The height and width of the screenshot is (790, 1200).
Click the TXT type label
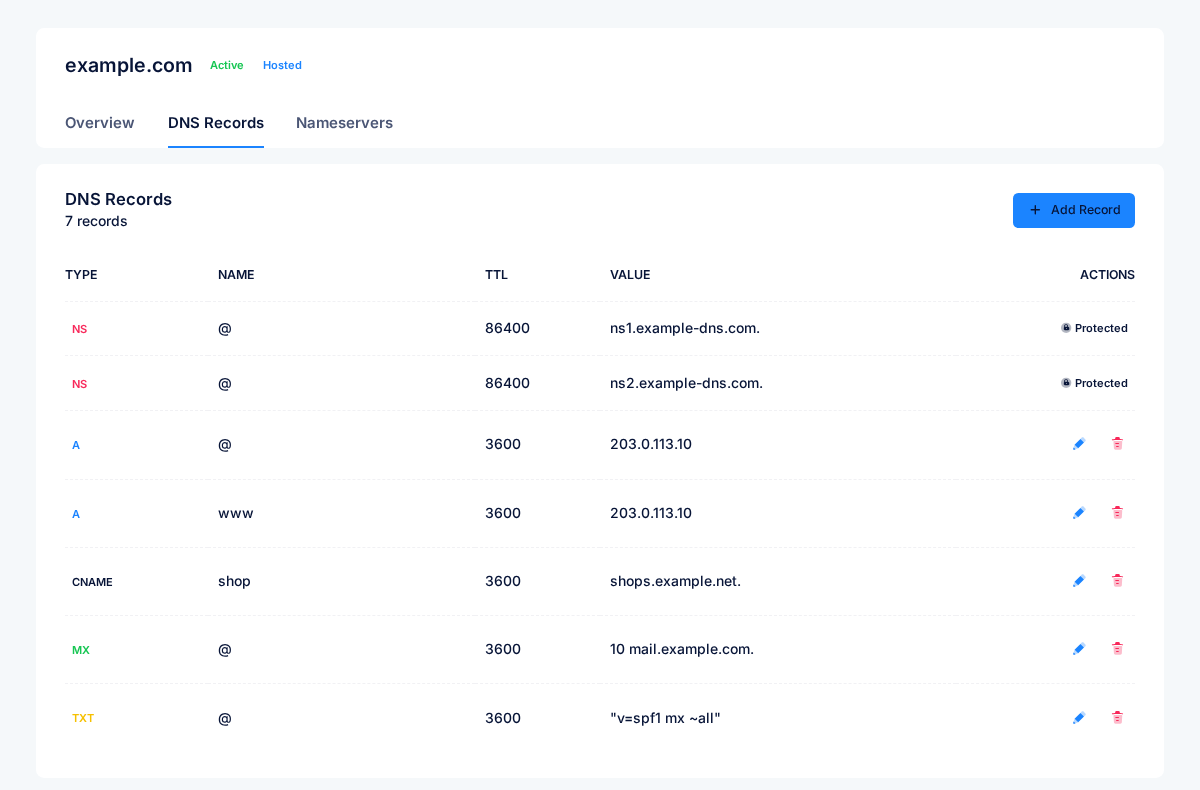pos(83,718)
